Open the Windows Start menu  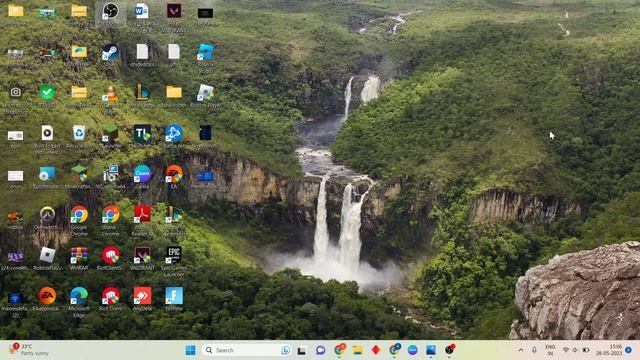(190, 350)
